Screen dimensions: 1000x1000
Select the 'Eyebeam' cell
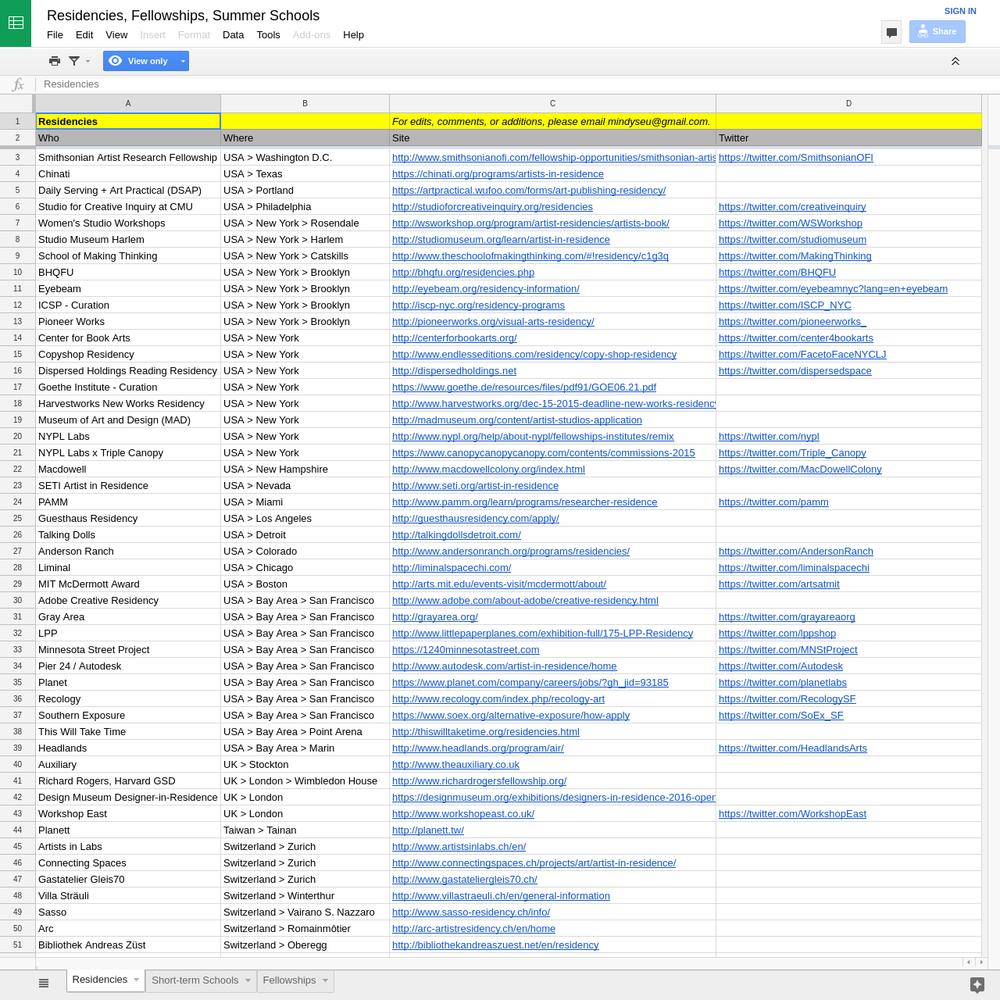pos(128,289)
